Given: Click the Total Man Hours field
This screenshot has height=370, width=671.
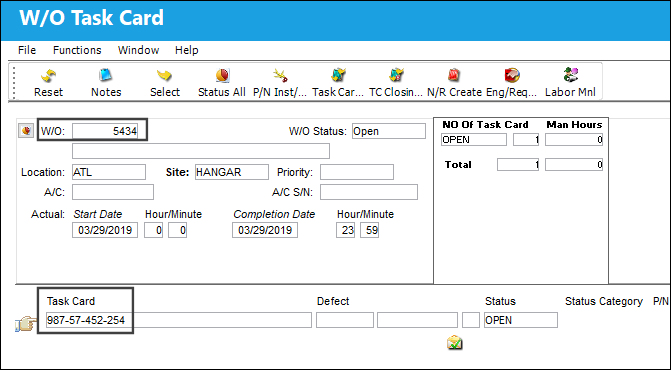Looking at the screenshot, I should [x=574, y=165].
